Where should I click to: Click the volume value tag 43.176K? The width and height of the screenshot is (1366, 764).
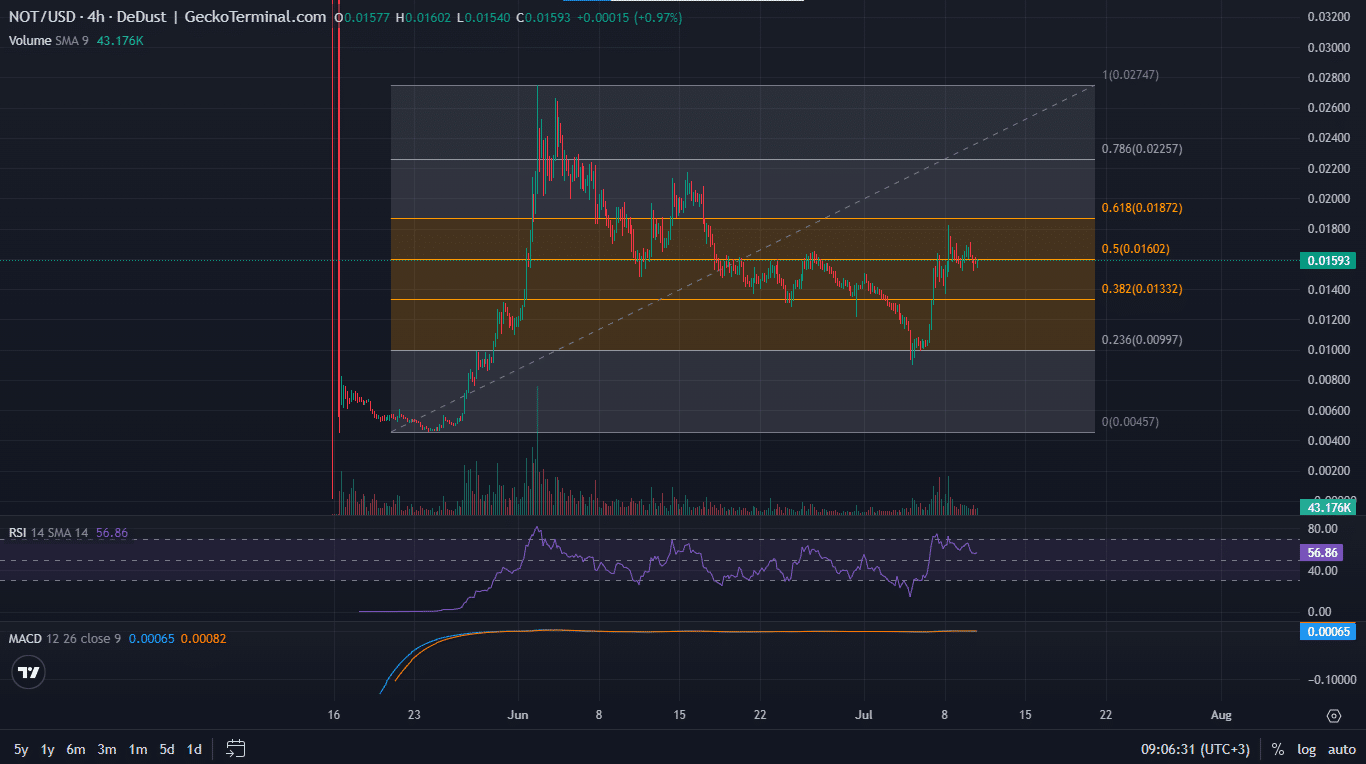1327,508
